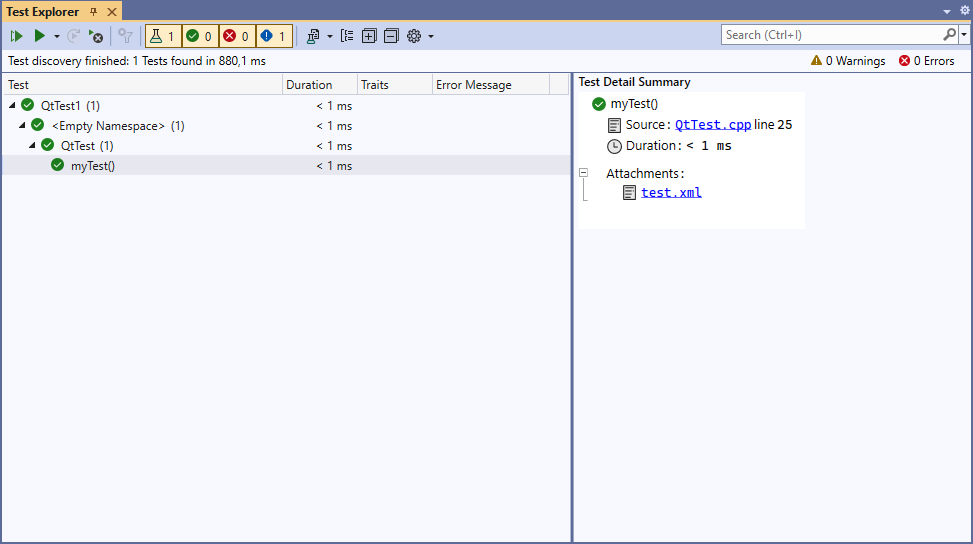Sort by the Test column header
This screenshot has width=973, height=544.
[143, 85]
